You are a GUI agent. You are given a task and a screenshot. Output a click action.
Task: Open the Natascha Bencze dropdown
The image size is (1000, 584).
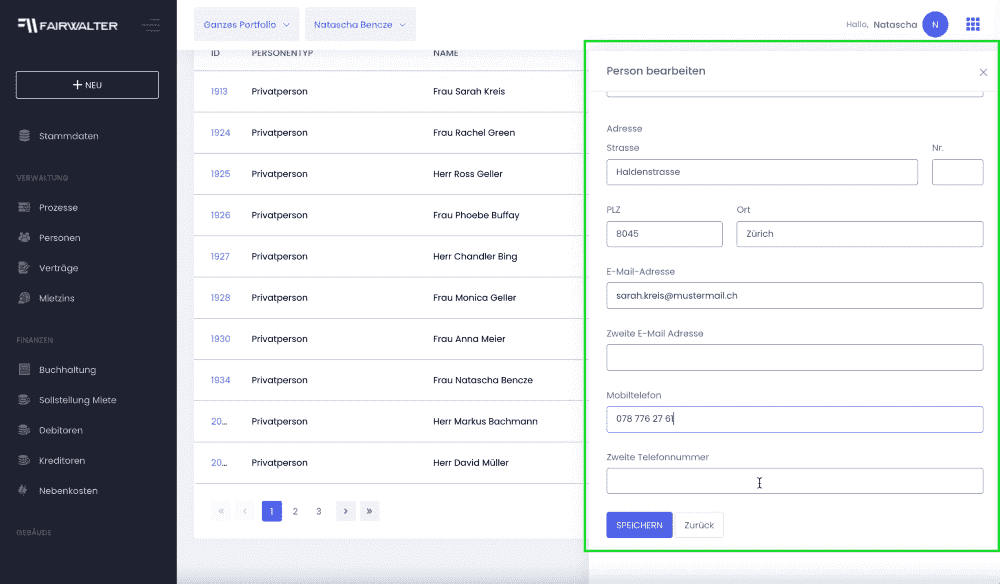[x=360, y=24]
